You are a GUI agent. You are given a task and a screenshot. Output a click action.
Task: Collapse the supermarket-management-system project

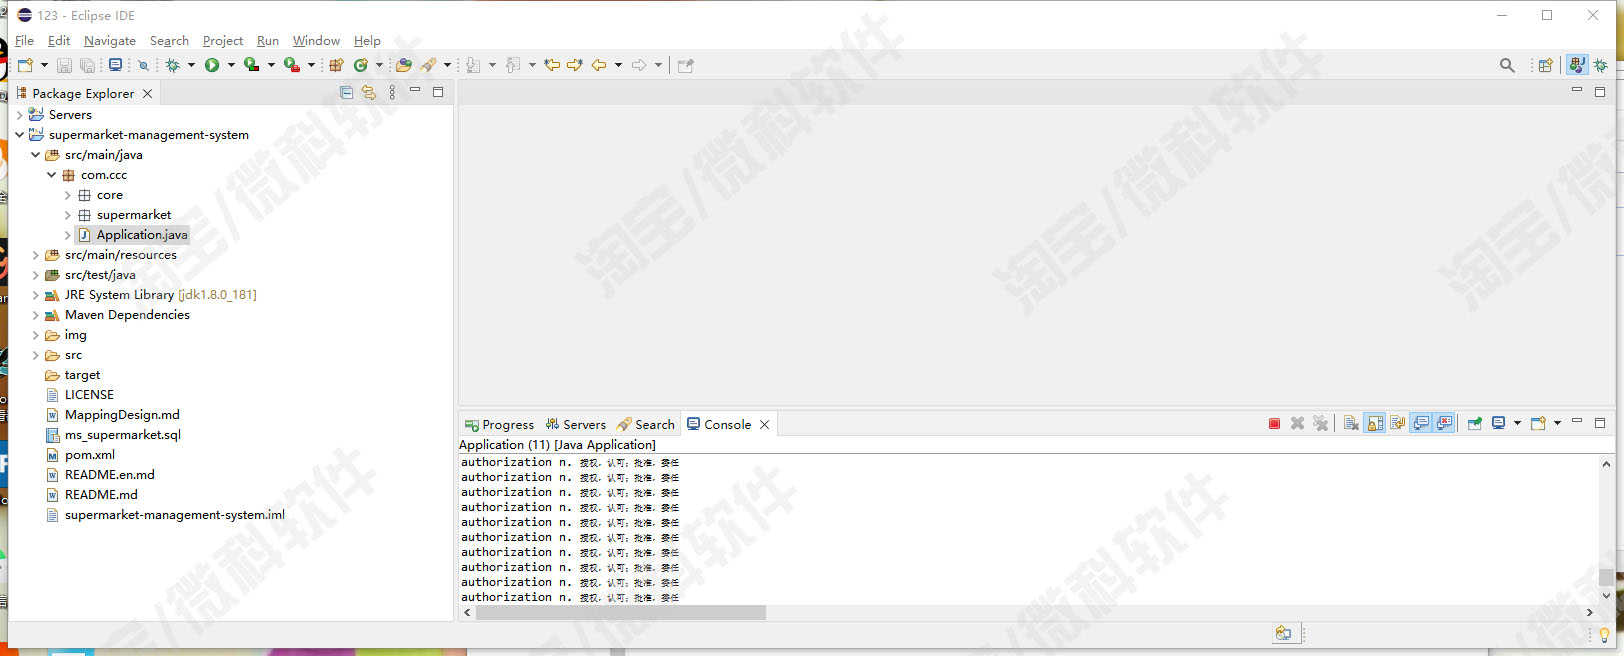tap(19, 135)
